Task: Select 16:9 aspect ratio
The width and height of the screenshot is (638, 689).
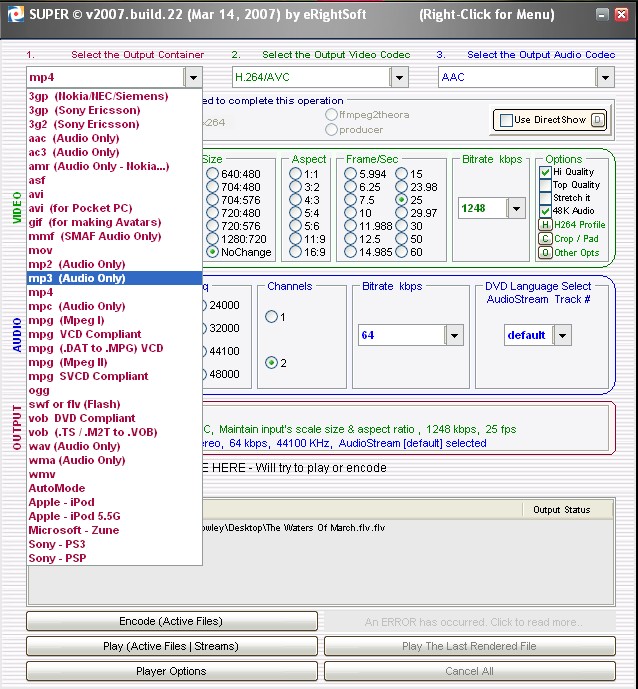Action: click(x=295, y=252)
